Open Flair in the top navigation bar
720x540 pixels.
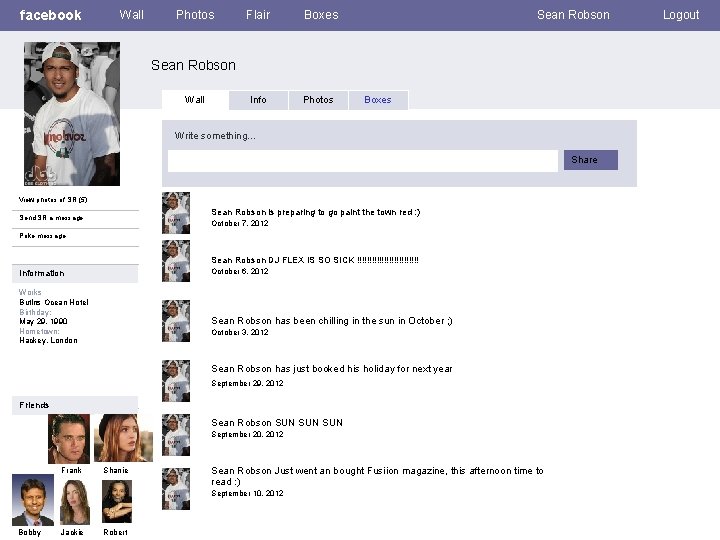pos(258,15)
